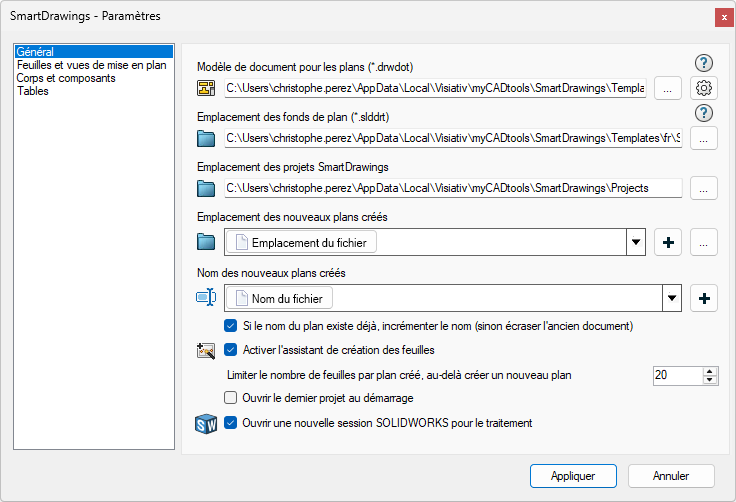Click the Annuler button
736x502 pixels.
pyautogui.click(x=670, y=475)
